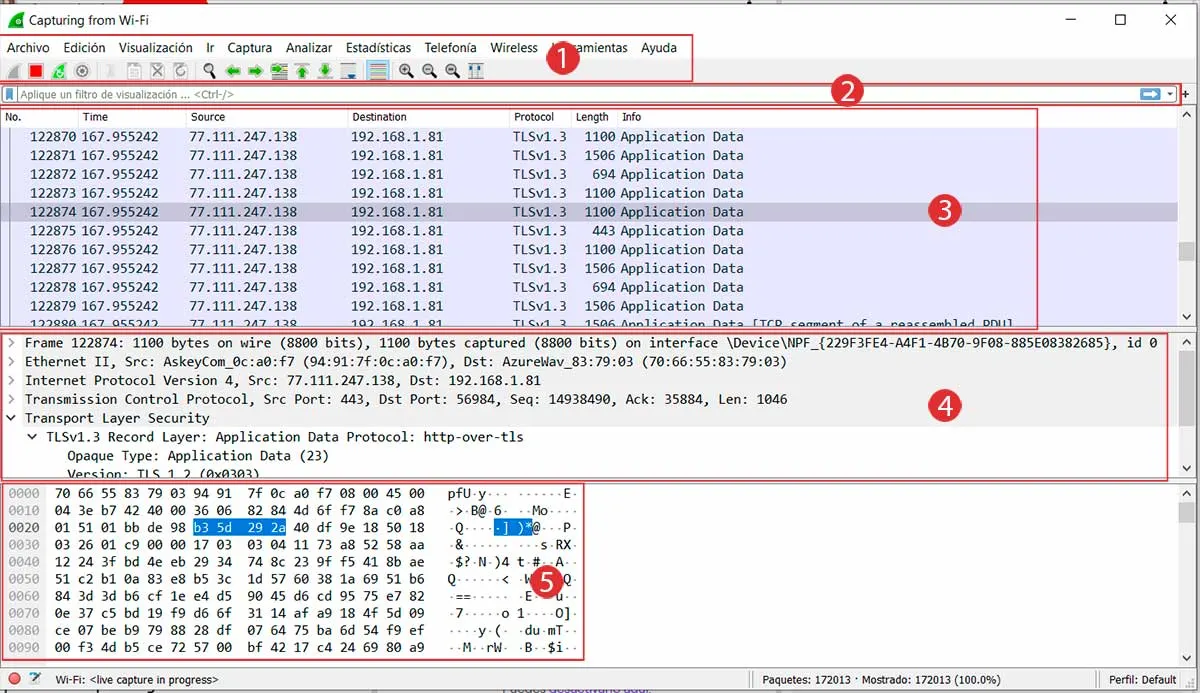This screenshot has width=1200, height=693.
Task: Sort packets by the No. column header
Action: pyautogui.click(x=39, y=117)
